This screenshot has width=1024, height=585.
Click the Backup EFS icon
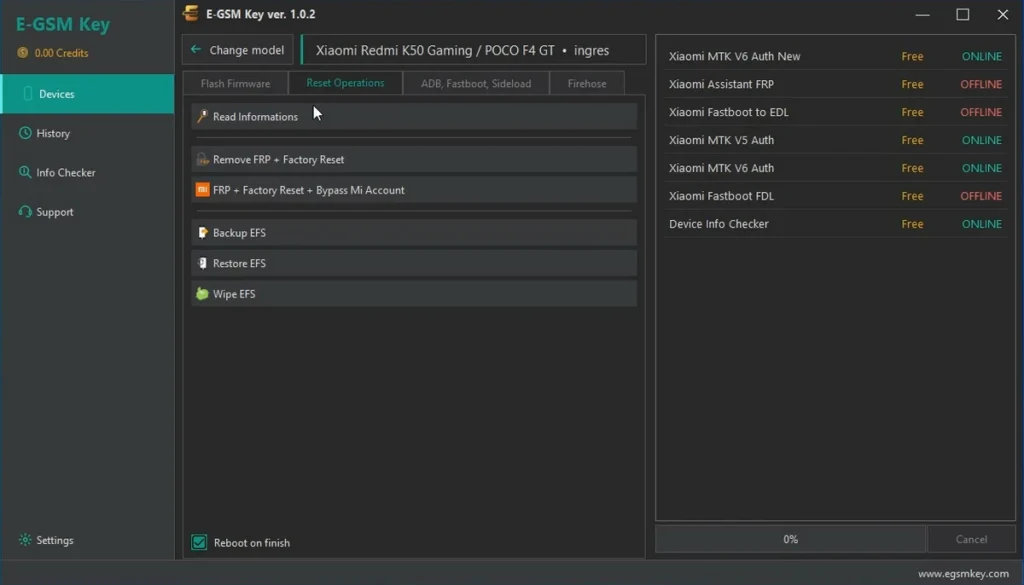click(202, 232)
